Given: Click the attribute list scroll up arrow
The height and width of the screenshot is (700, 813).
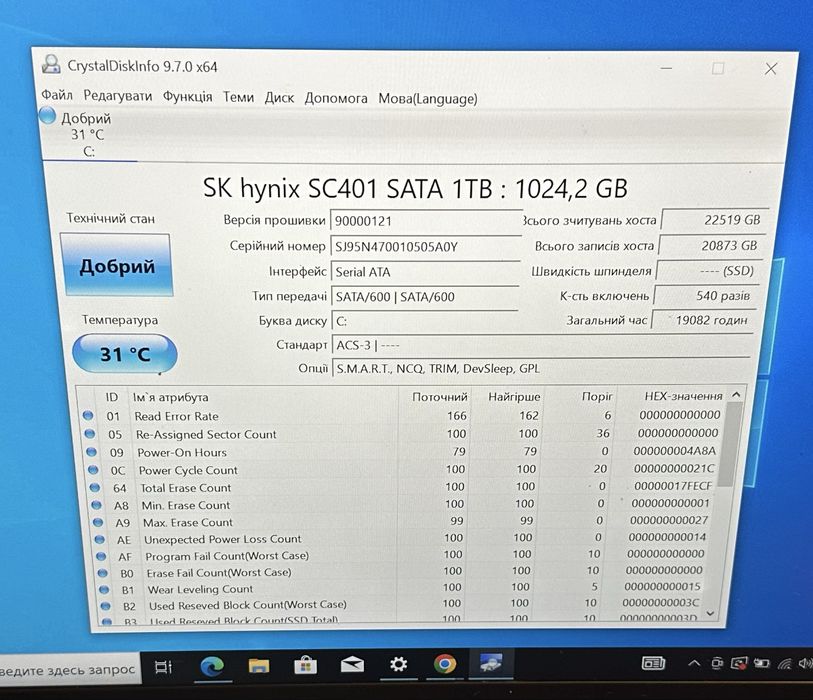Looking at the screenshot, I should click(x=735, y=395).
